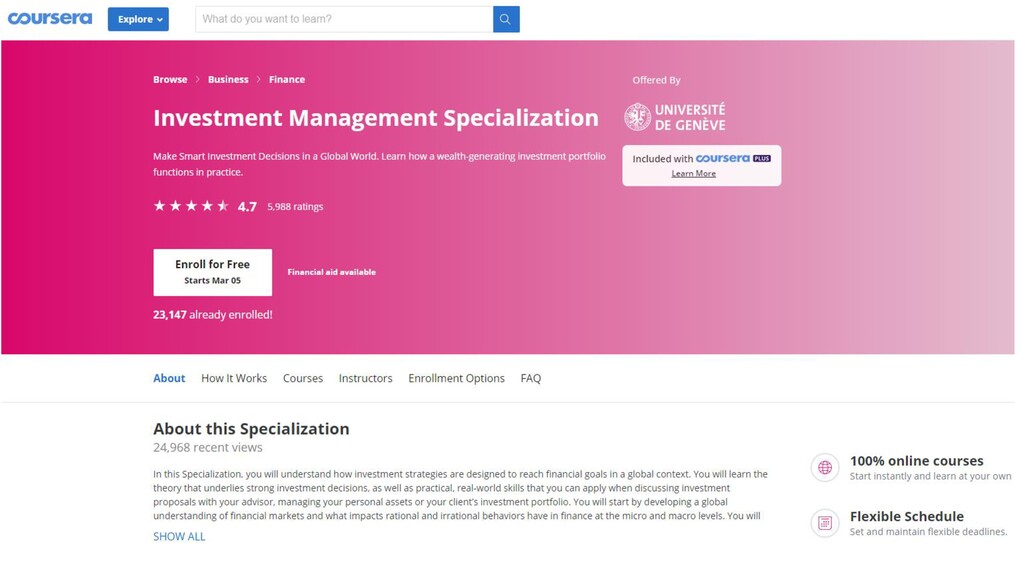Screen dimensions: 1024x576
Task: Click the search input field
Action: 344,19
